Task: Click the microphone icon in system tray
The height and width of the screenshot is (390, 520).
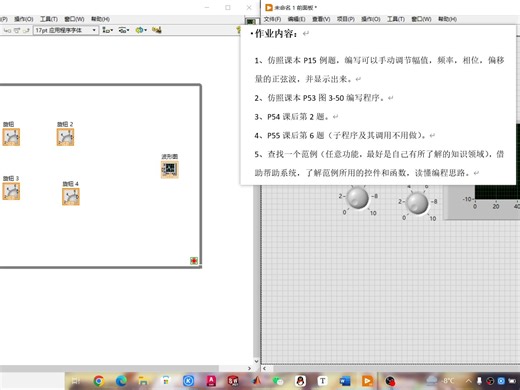Action: click(x=479, y=381)
